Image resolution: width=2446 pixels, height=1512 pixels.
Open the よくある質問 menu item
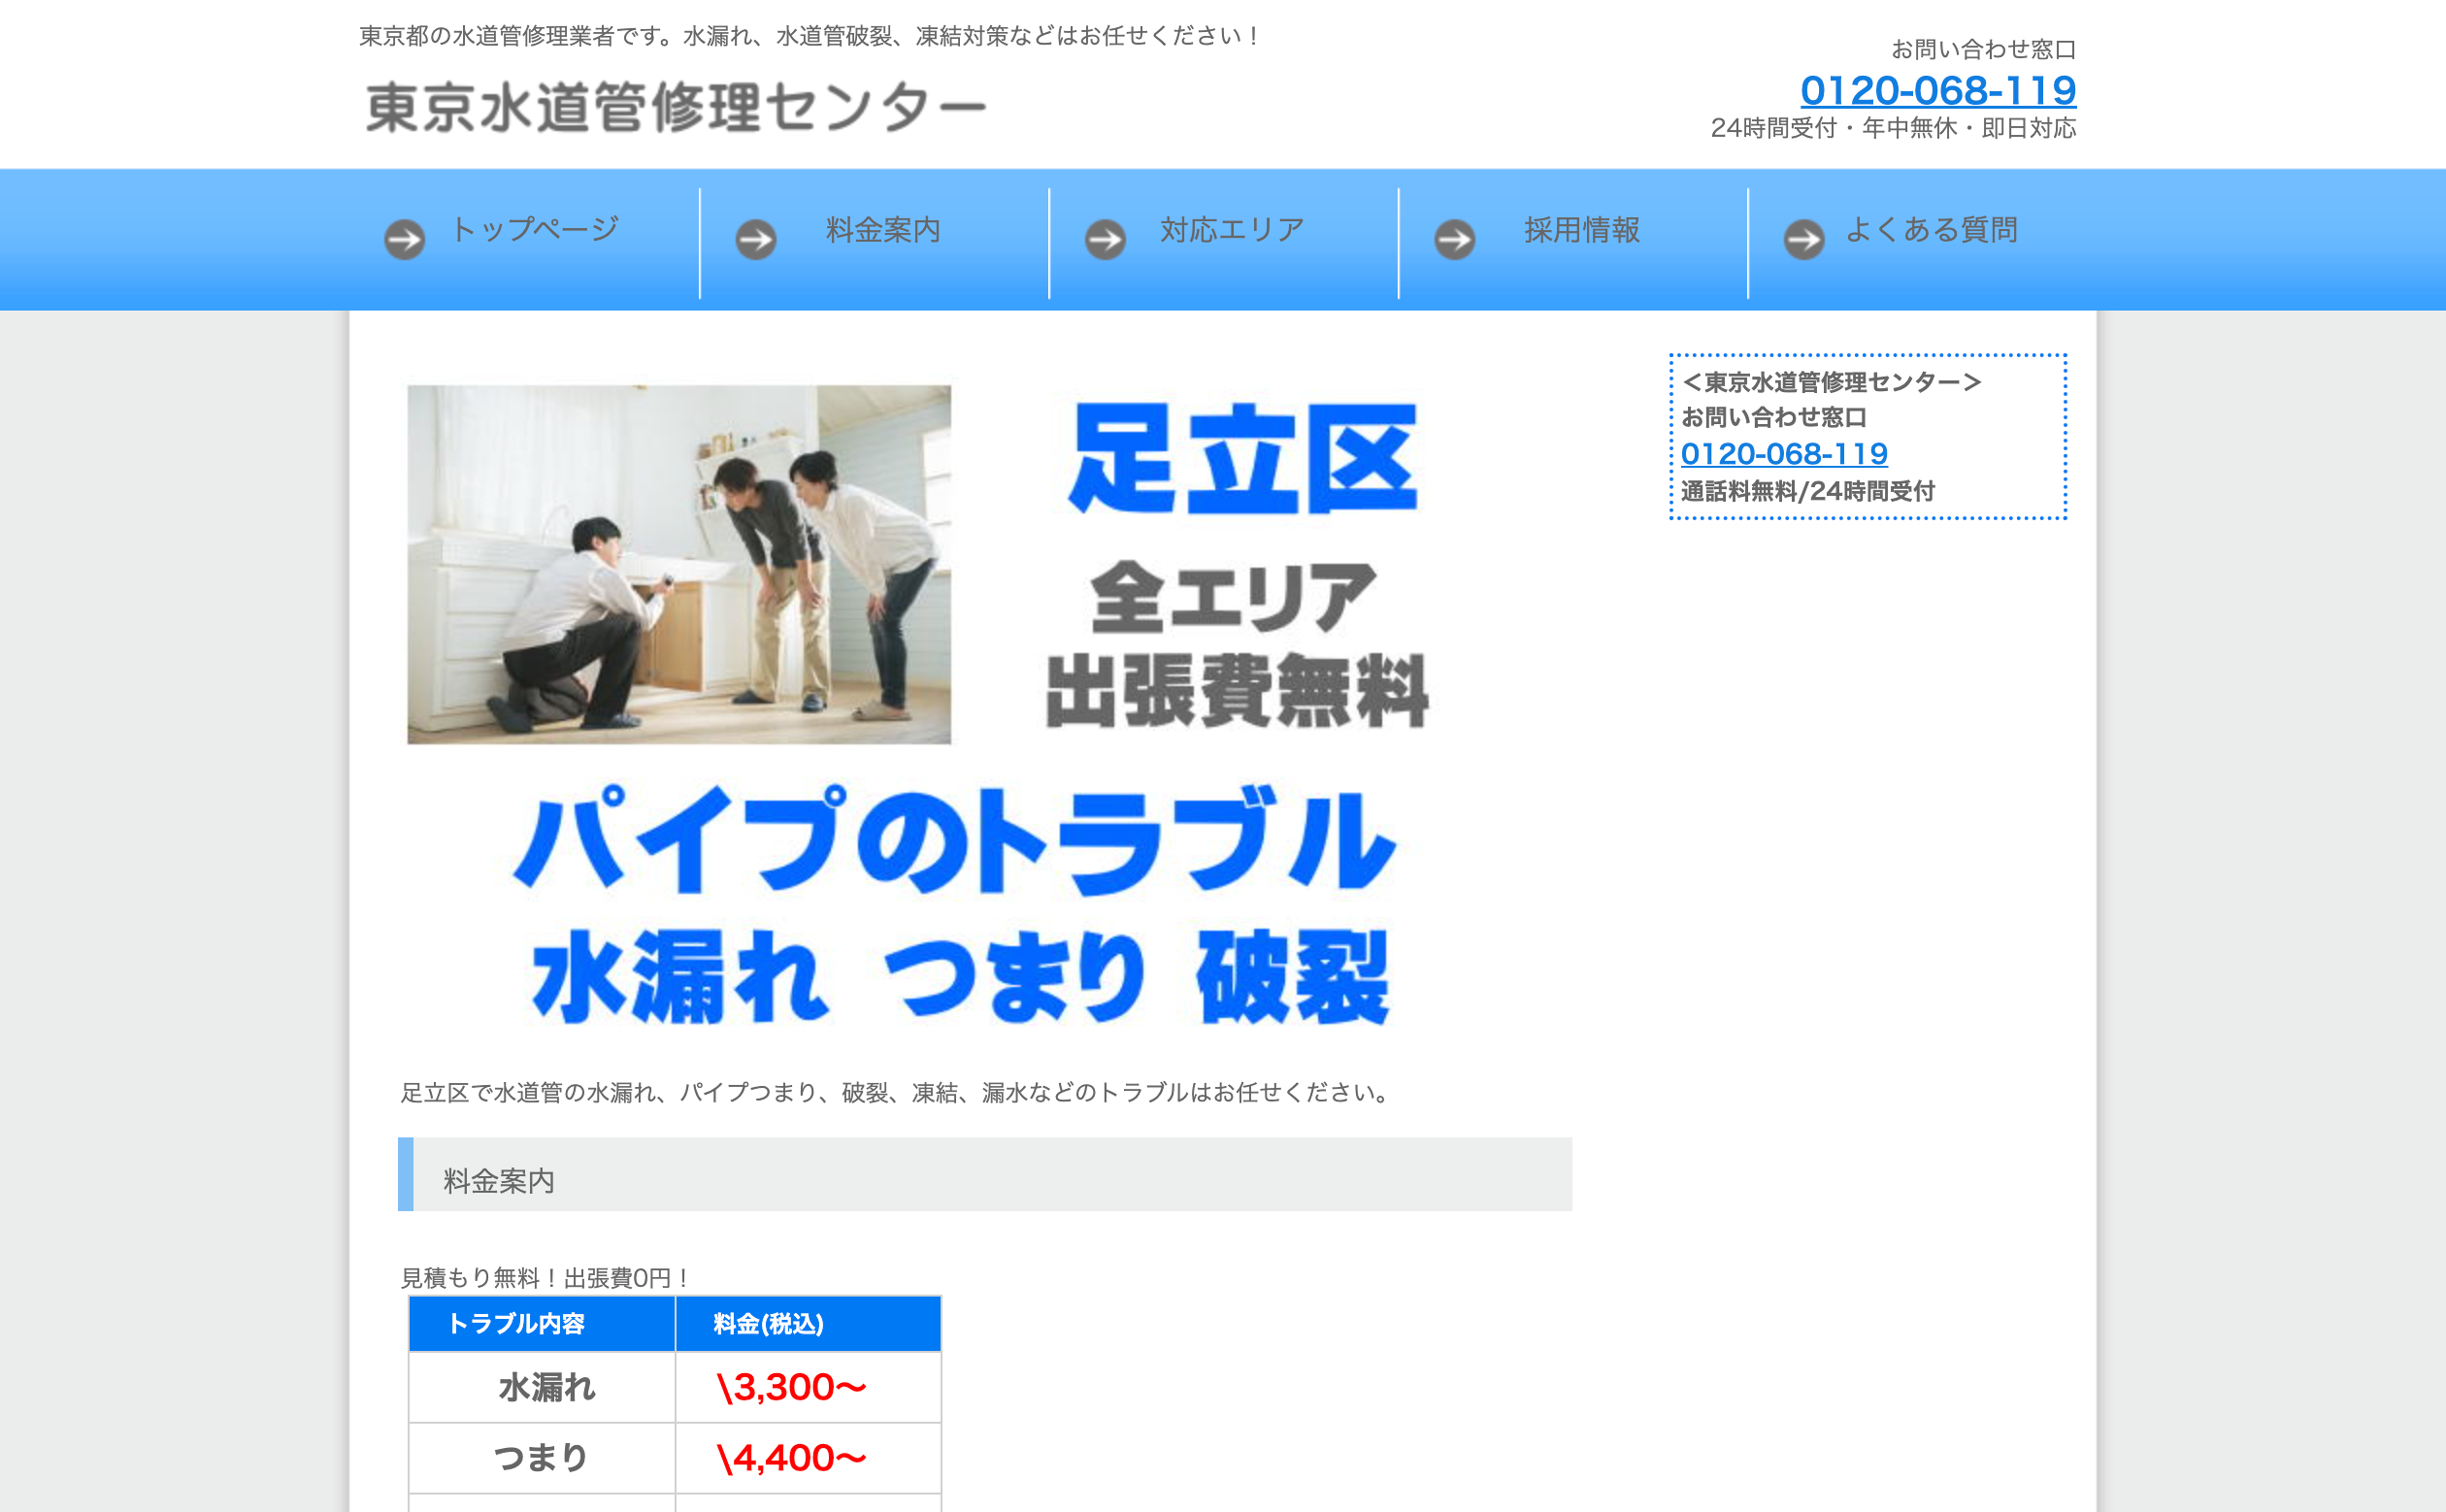click(x=1931, y=230)
